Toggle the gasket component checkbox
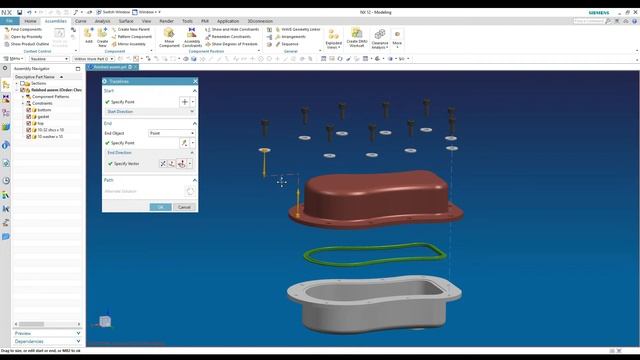This screenshot has height=360, width=640. [29, 117]
